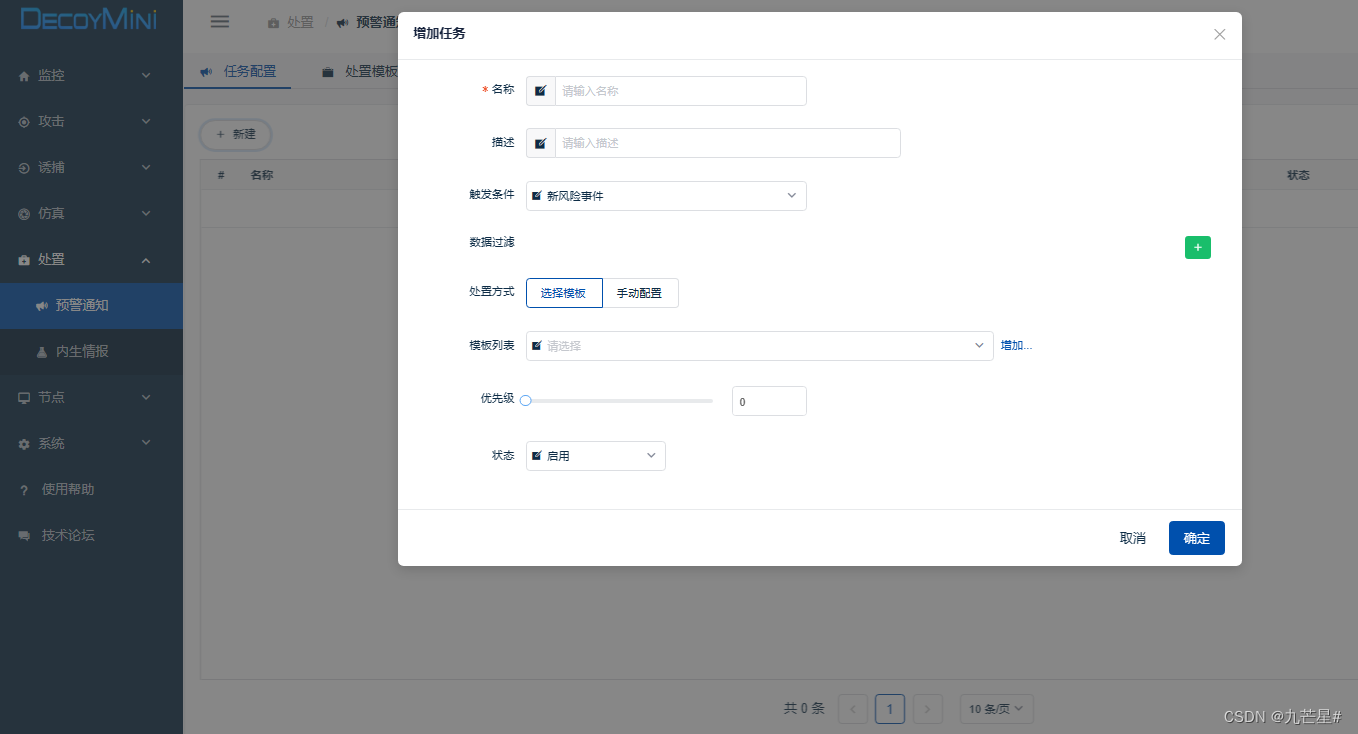This screenshot has width=1358, height=734.
Task: Open 使用帮助 in the sidebar
Action: tap(91, 490)
